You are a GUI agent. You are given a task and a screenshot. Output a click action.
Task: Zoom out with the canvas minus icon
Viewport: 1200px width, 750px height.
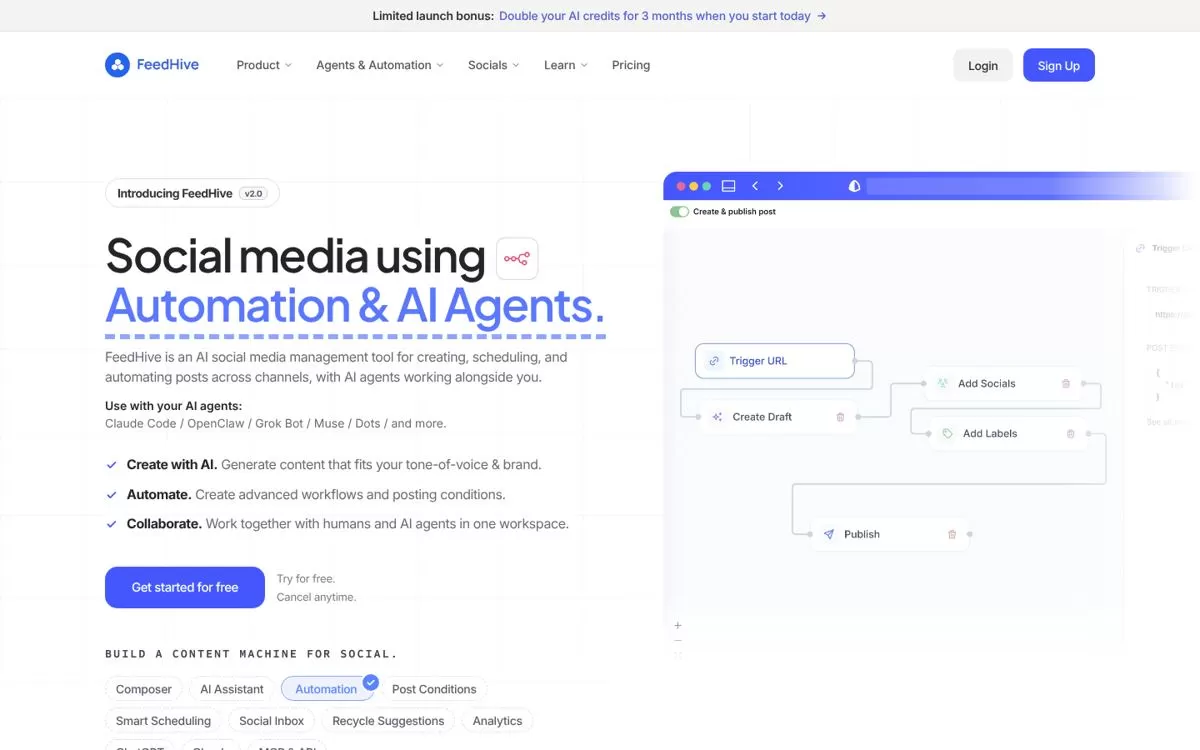click(677, 640)
